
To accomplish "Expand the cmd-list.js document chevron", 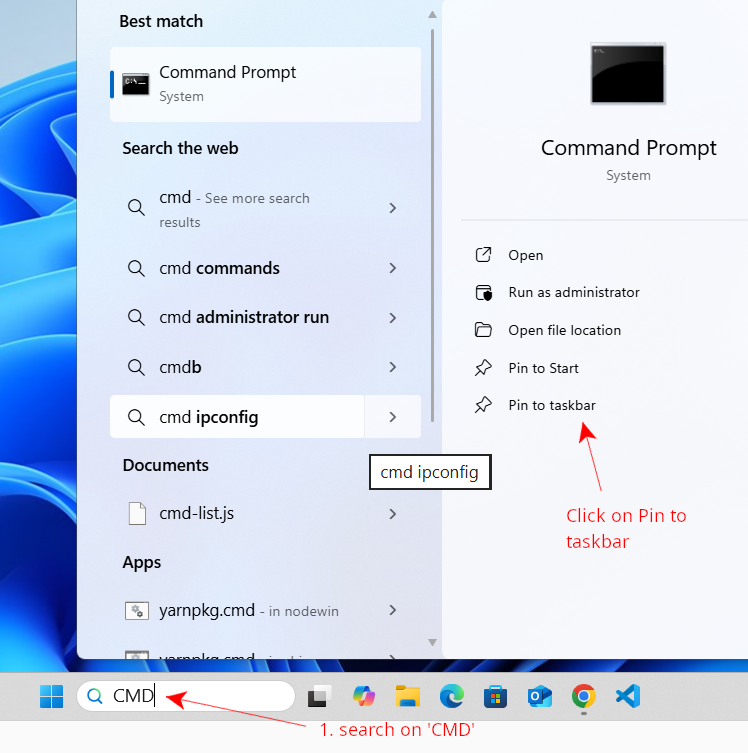I will pyautogui.click(x=393, y=514).
